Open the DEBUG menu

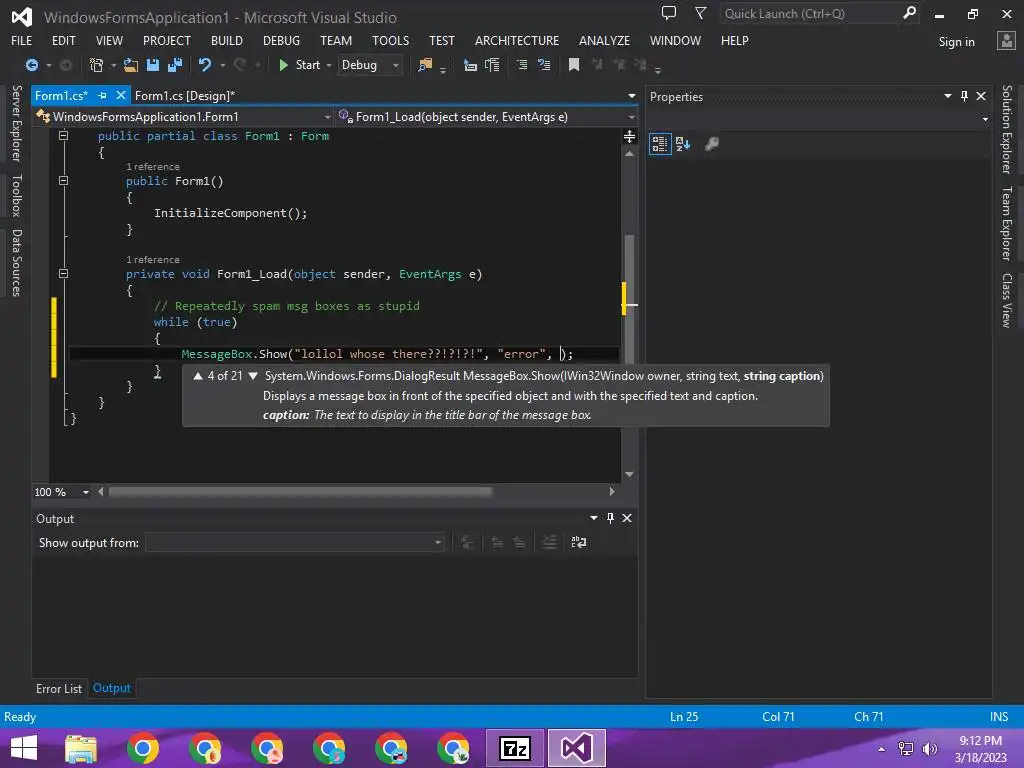281,40
